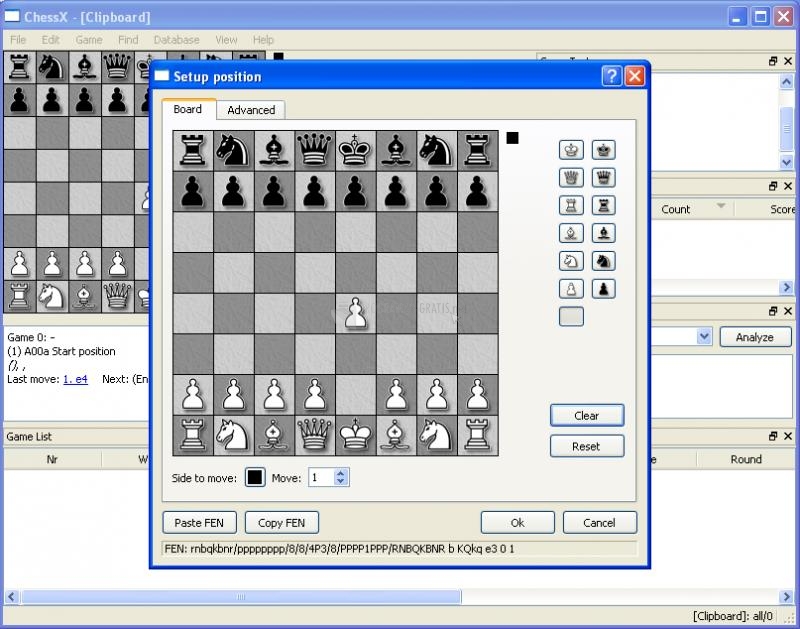The width and height of the screenshot is (800, 629).
Task: Open the Game menu in ChessX
Action: 89,40
